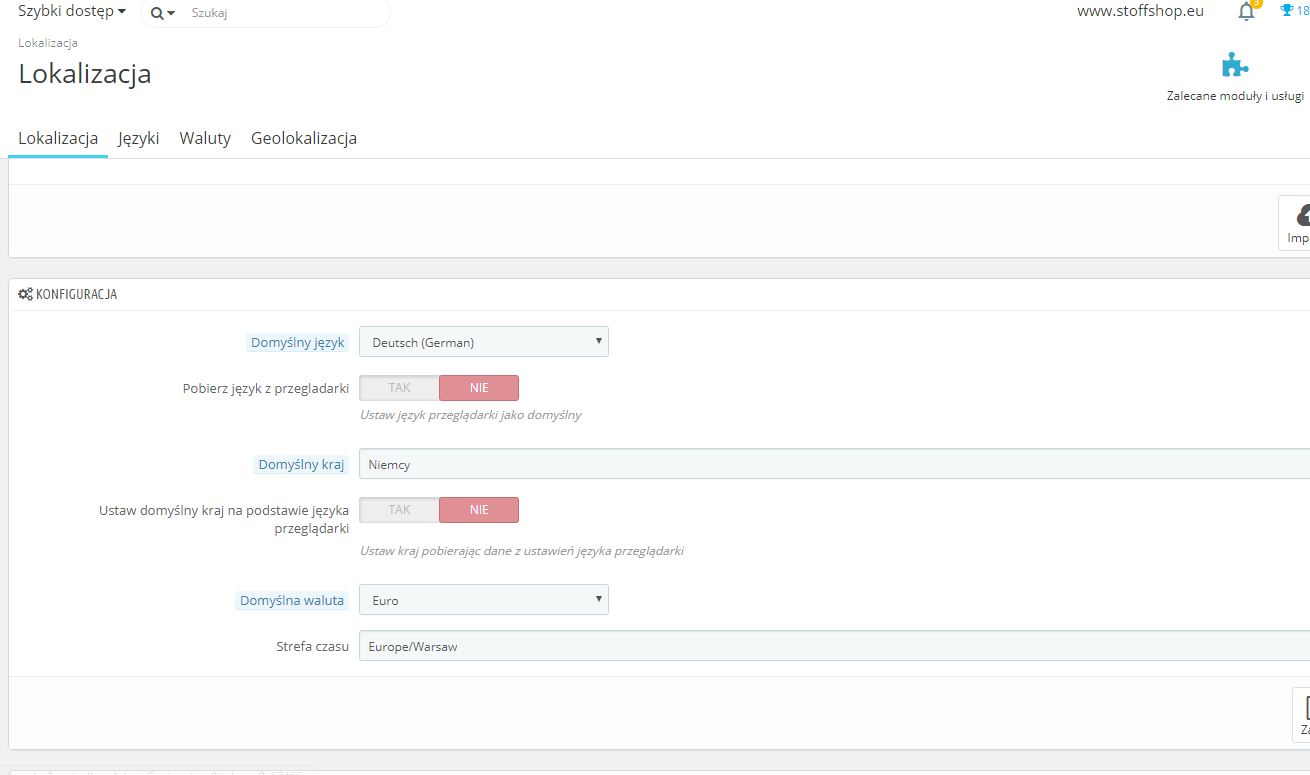Click the save button below Strefa czasu
The width and height of the screenshot is (1310, 775).
[x=1302, y=715]
